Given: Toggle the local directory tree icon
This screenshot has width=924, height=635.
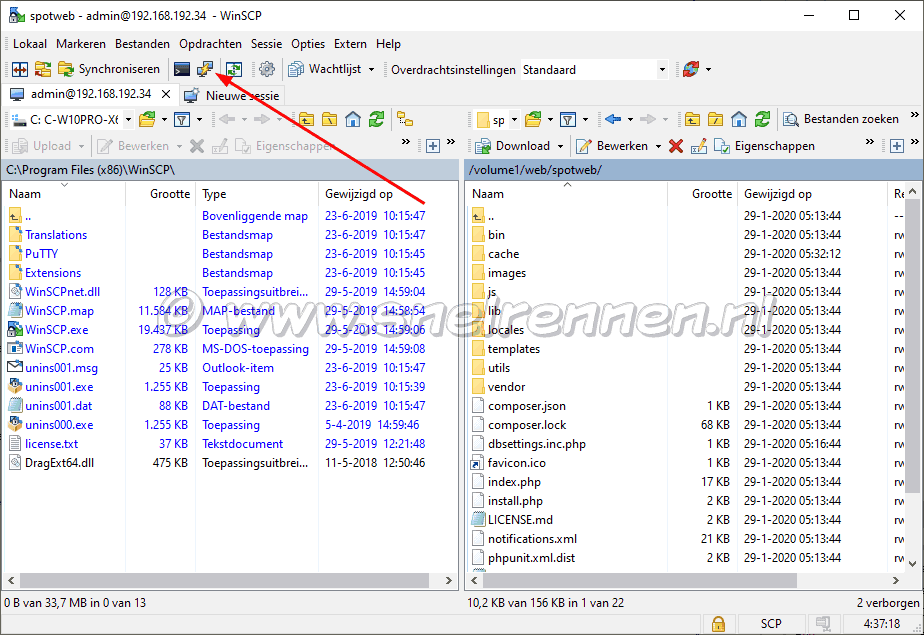Looking at the screenshot, I should point(405,120).
